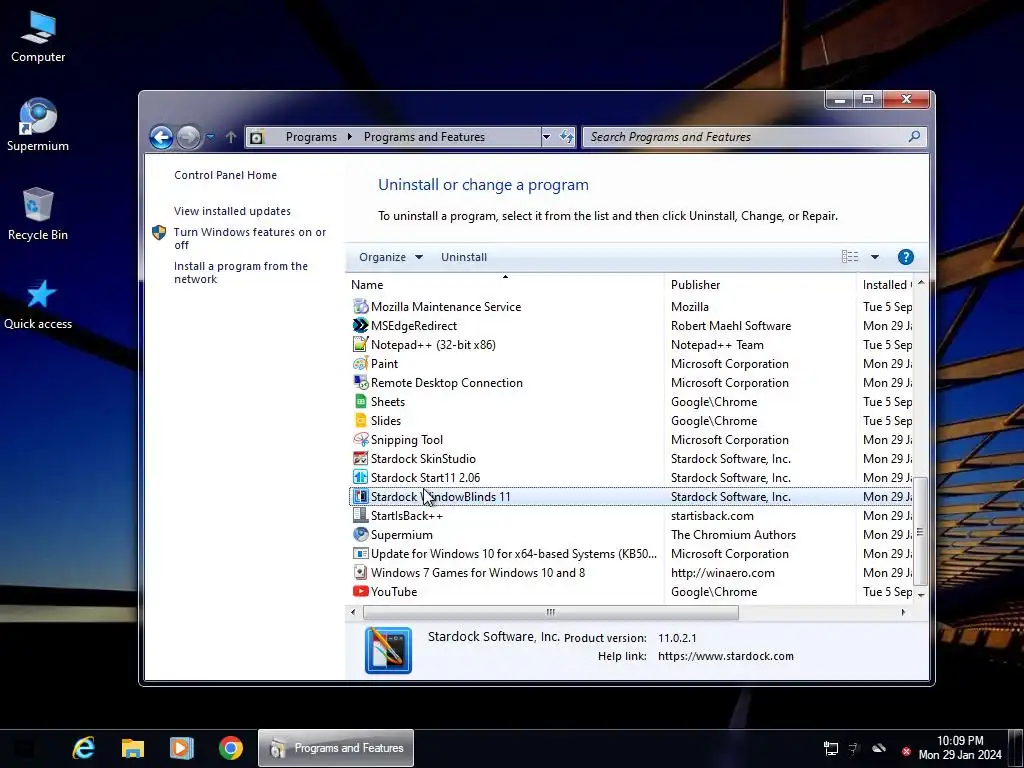
Task: Click the MSEdgeRedirect program icon
Action: [x=360, y=325]
